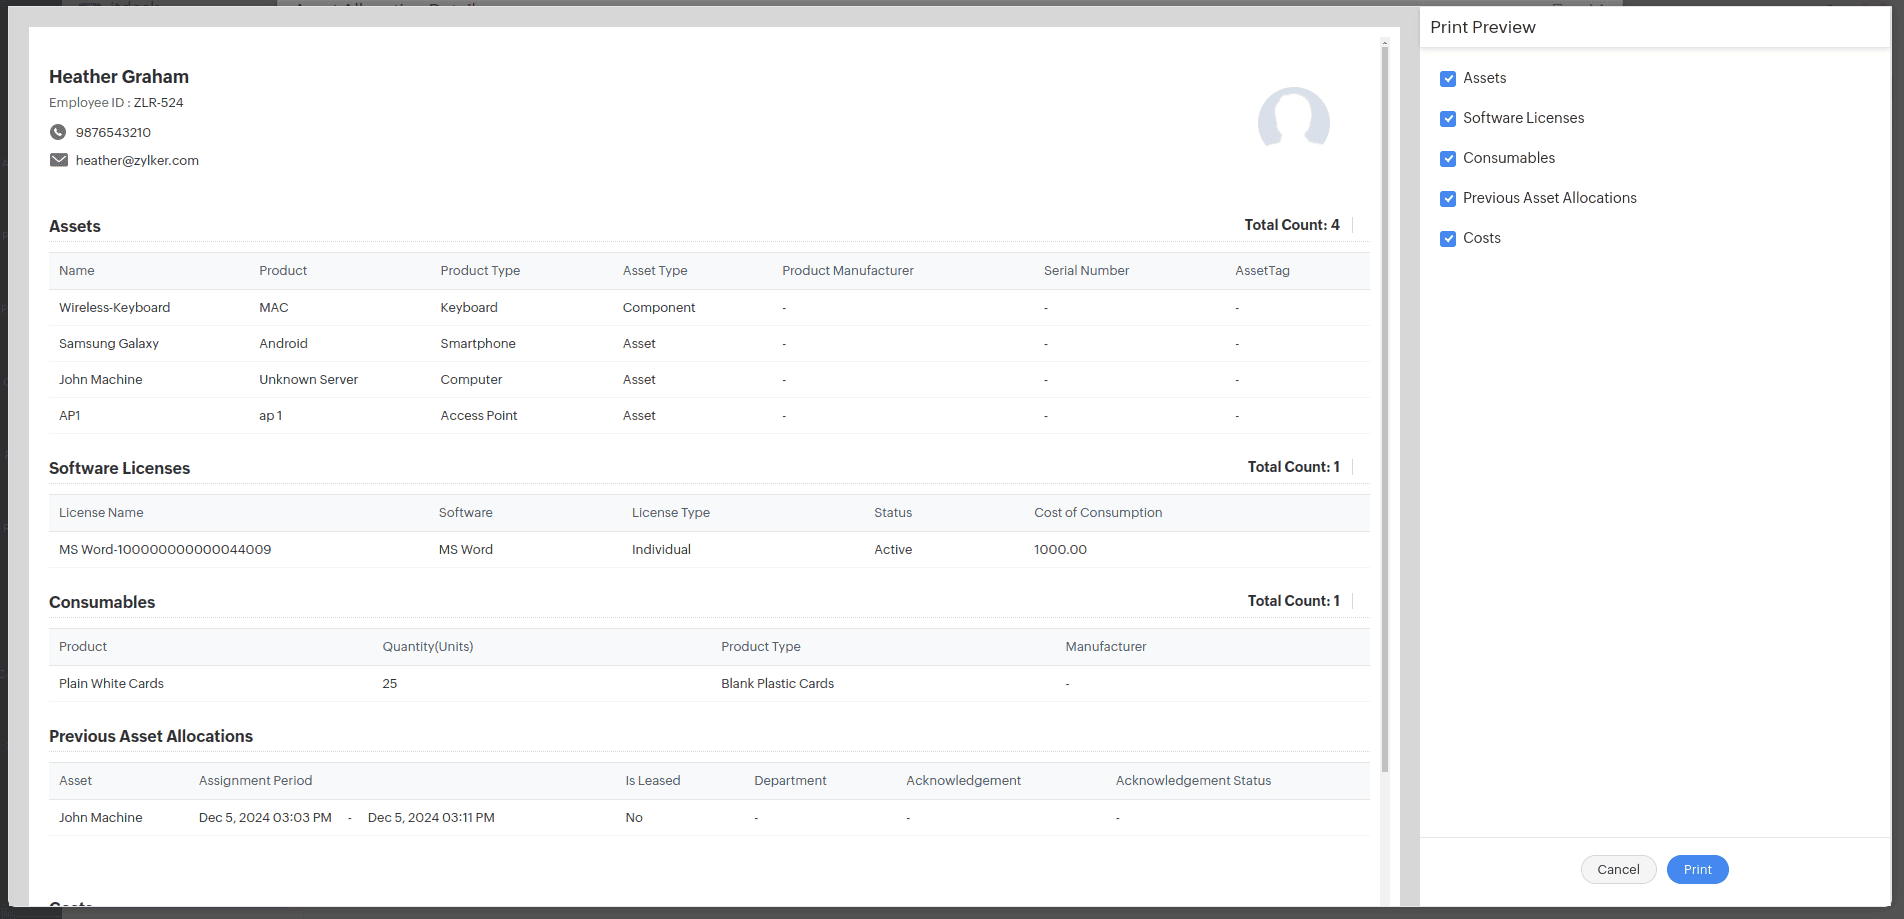The width and height of the screenshot is (1904, 919).
Task: Click the Assets Total Count: 4 label
Action: tap(1292, 225)
